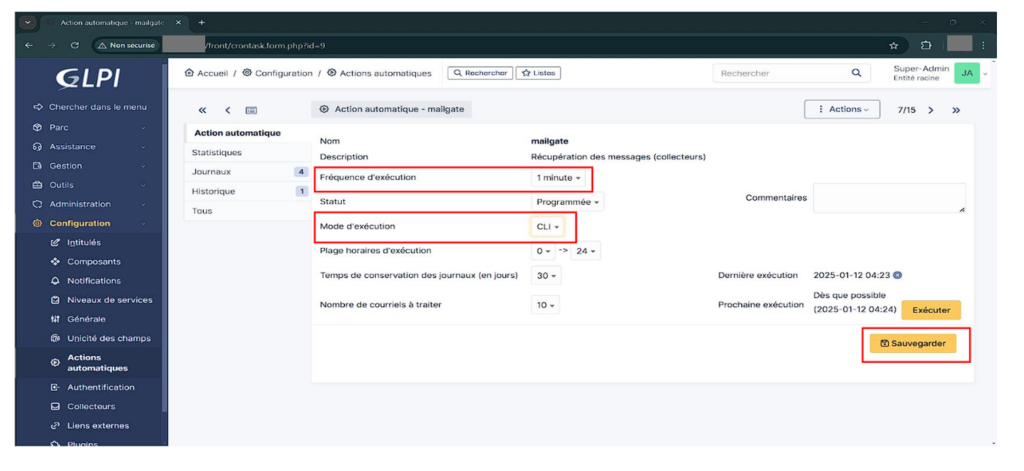This screenshot has width=1024, height=471.
Task: Bookmark this page with star icon
Action: pos(893,45)
